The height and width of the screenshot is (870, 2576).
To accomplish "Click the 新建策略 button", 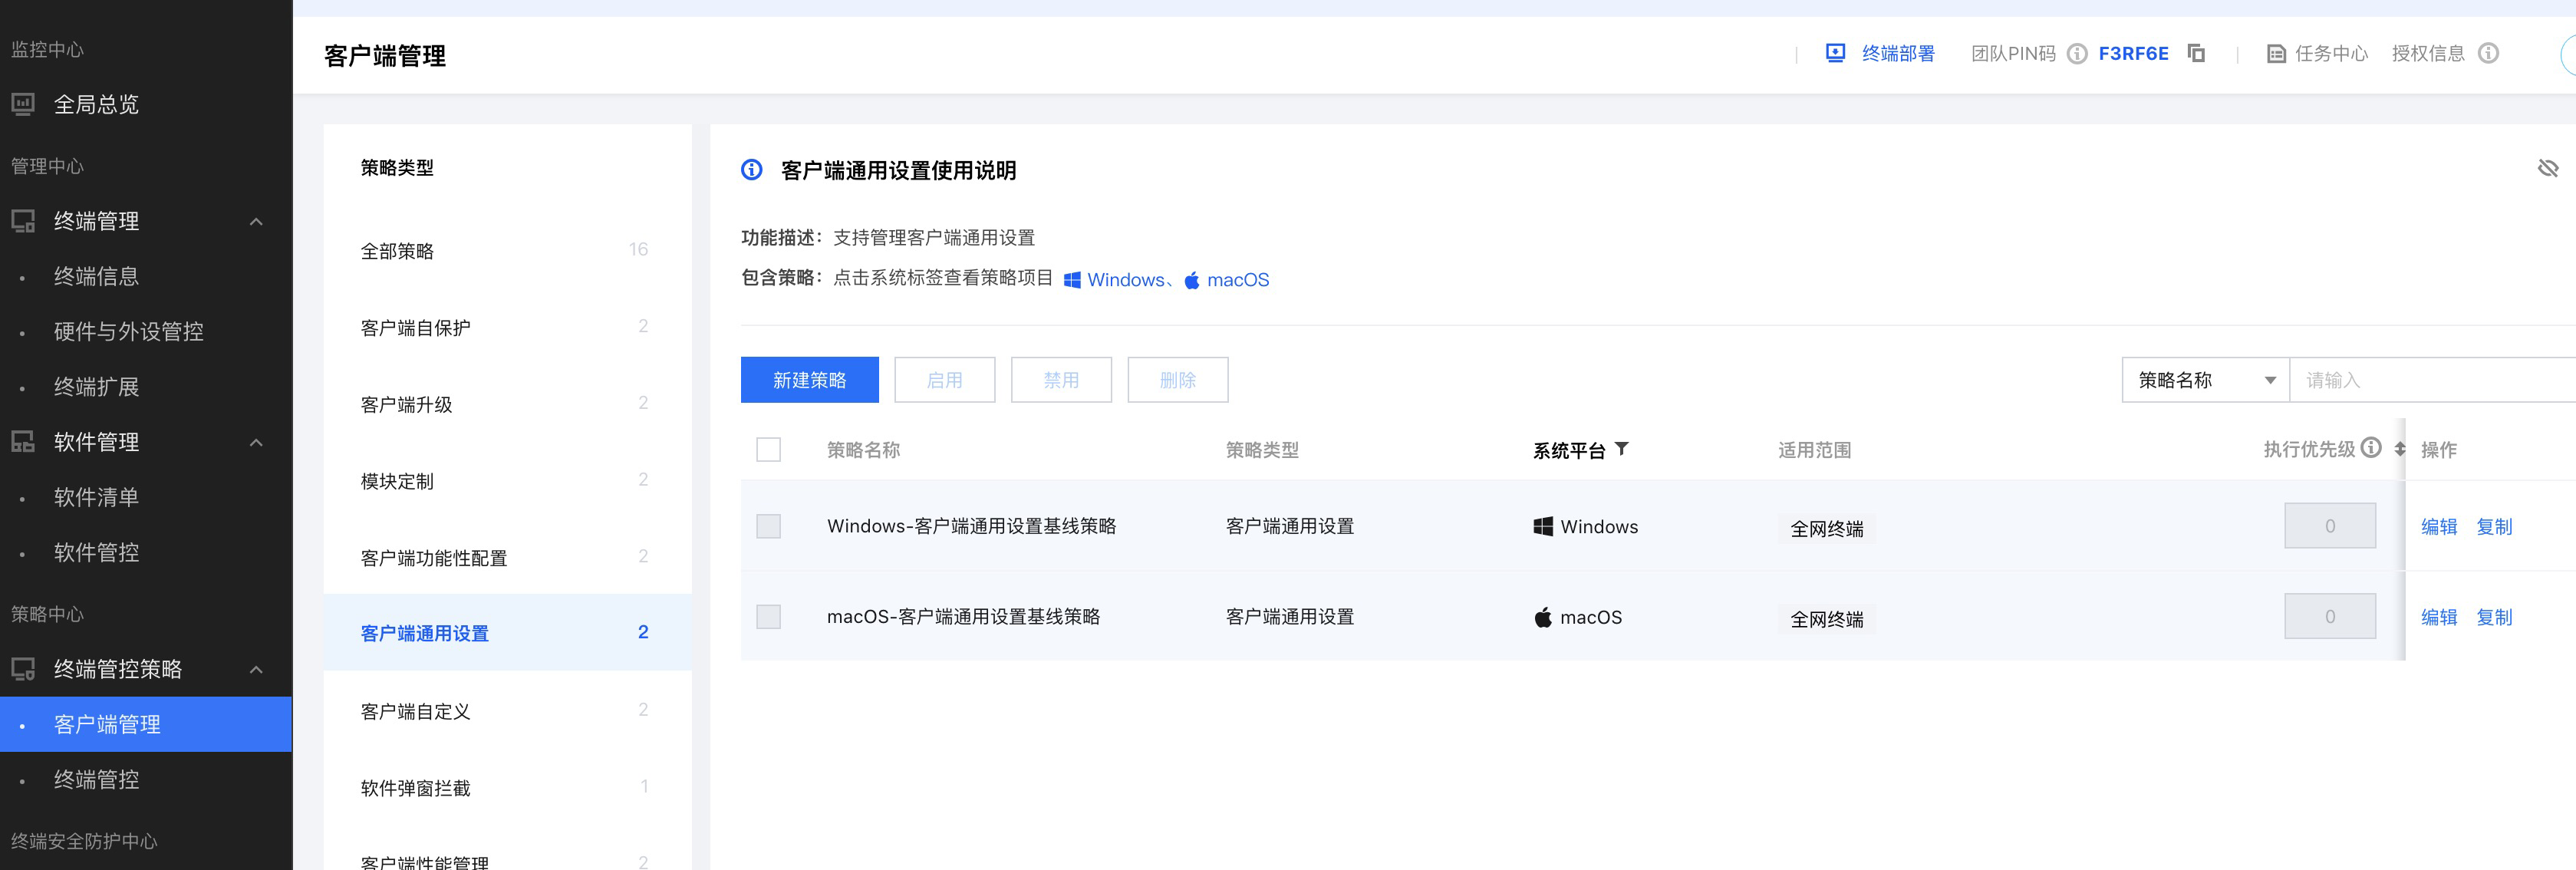I will 809,380.
